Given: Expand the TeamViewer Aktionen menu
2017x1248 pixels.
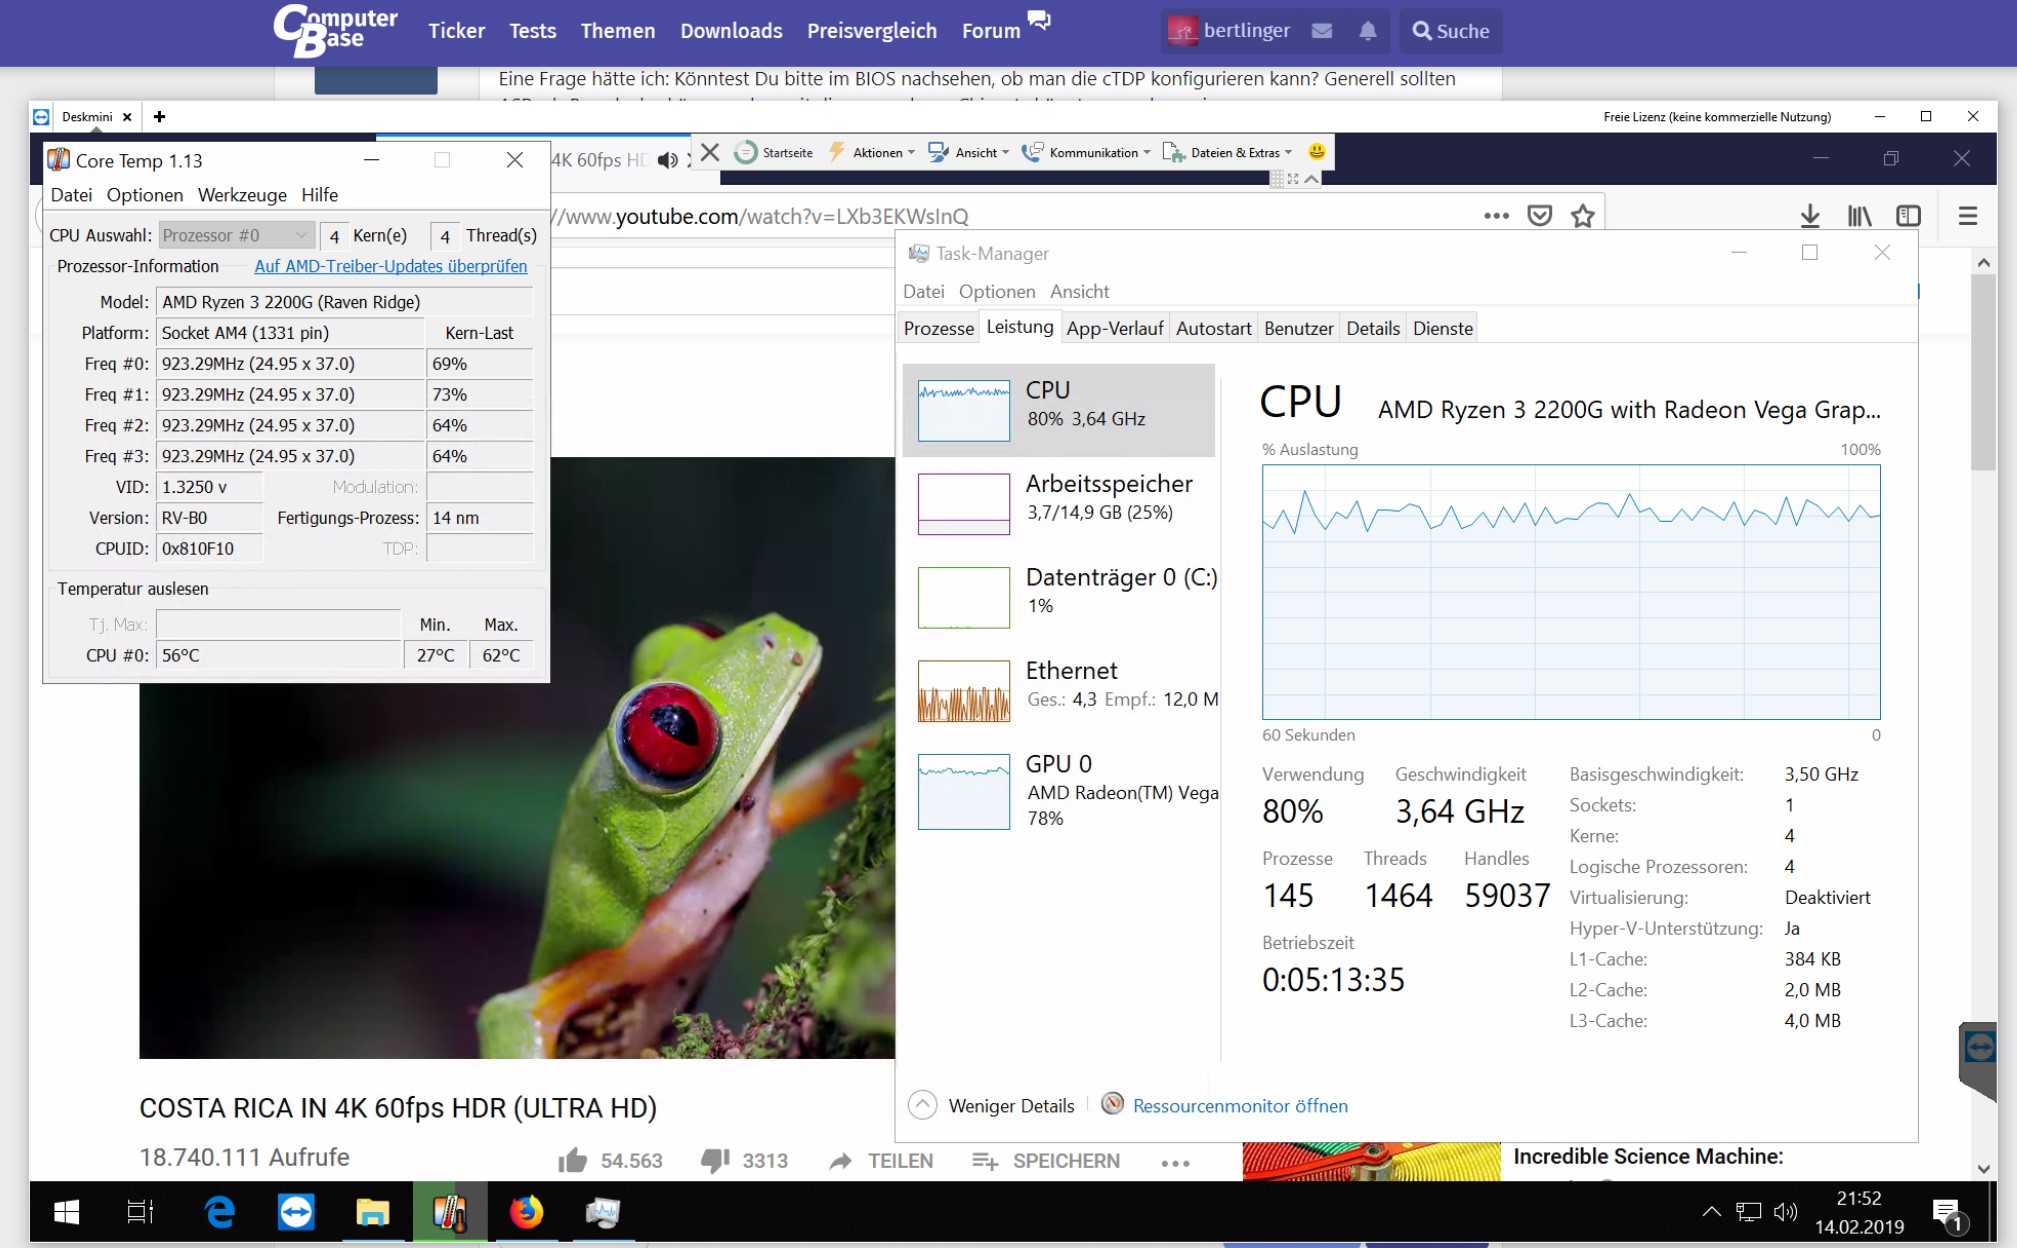Looking at the screenshot, I should pyautogui.click(x=876, y=153).
